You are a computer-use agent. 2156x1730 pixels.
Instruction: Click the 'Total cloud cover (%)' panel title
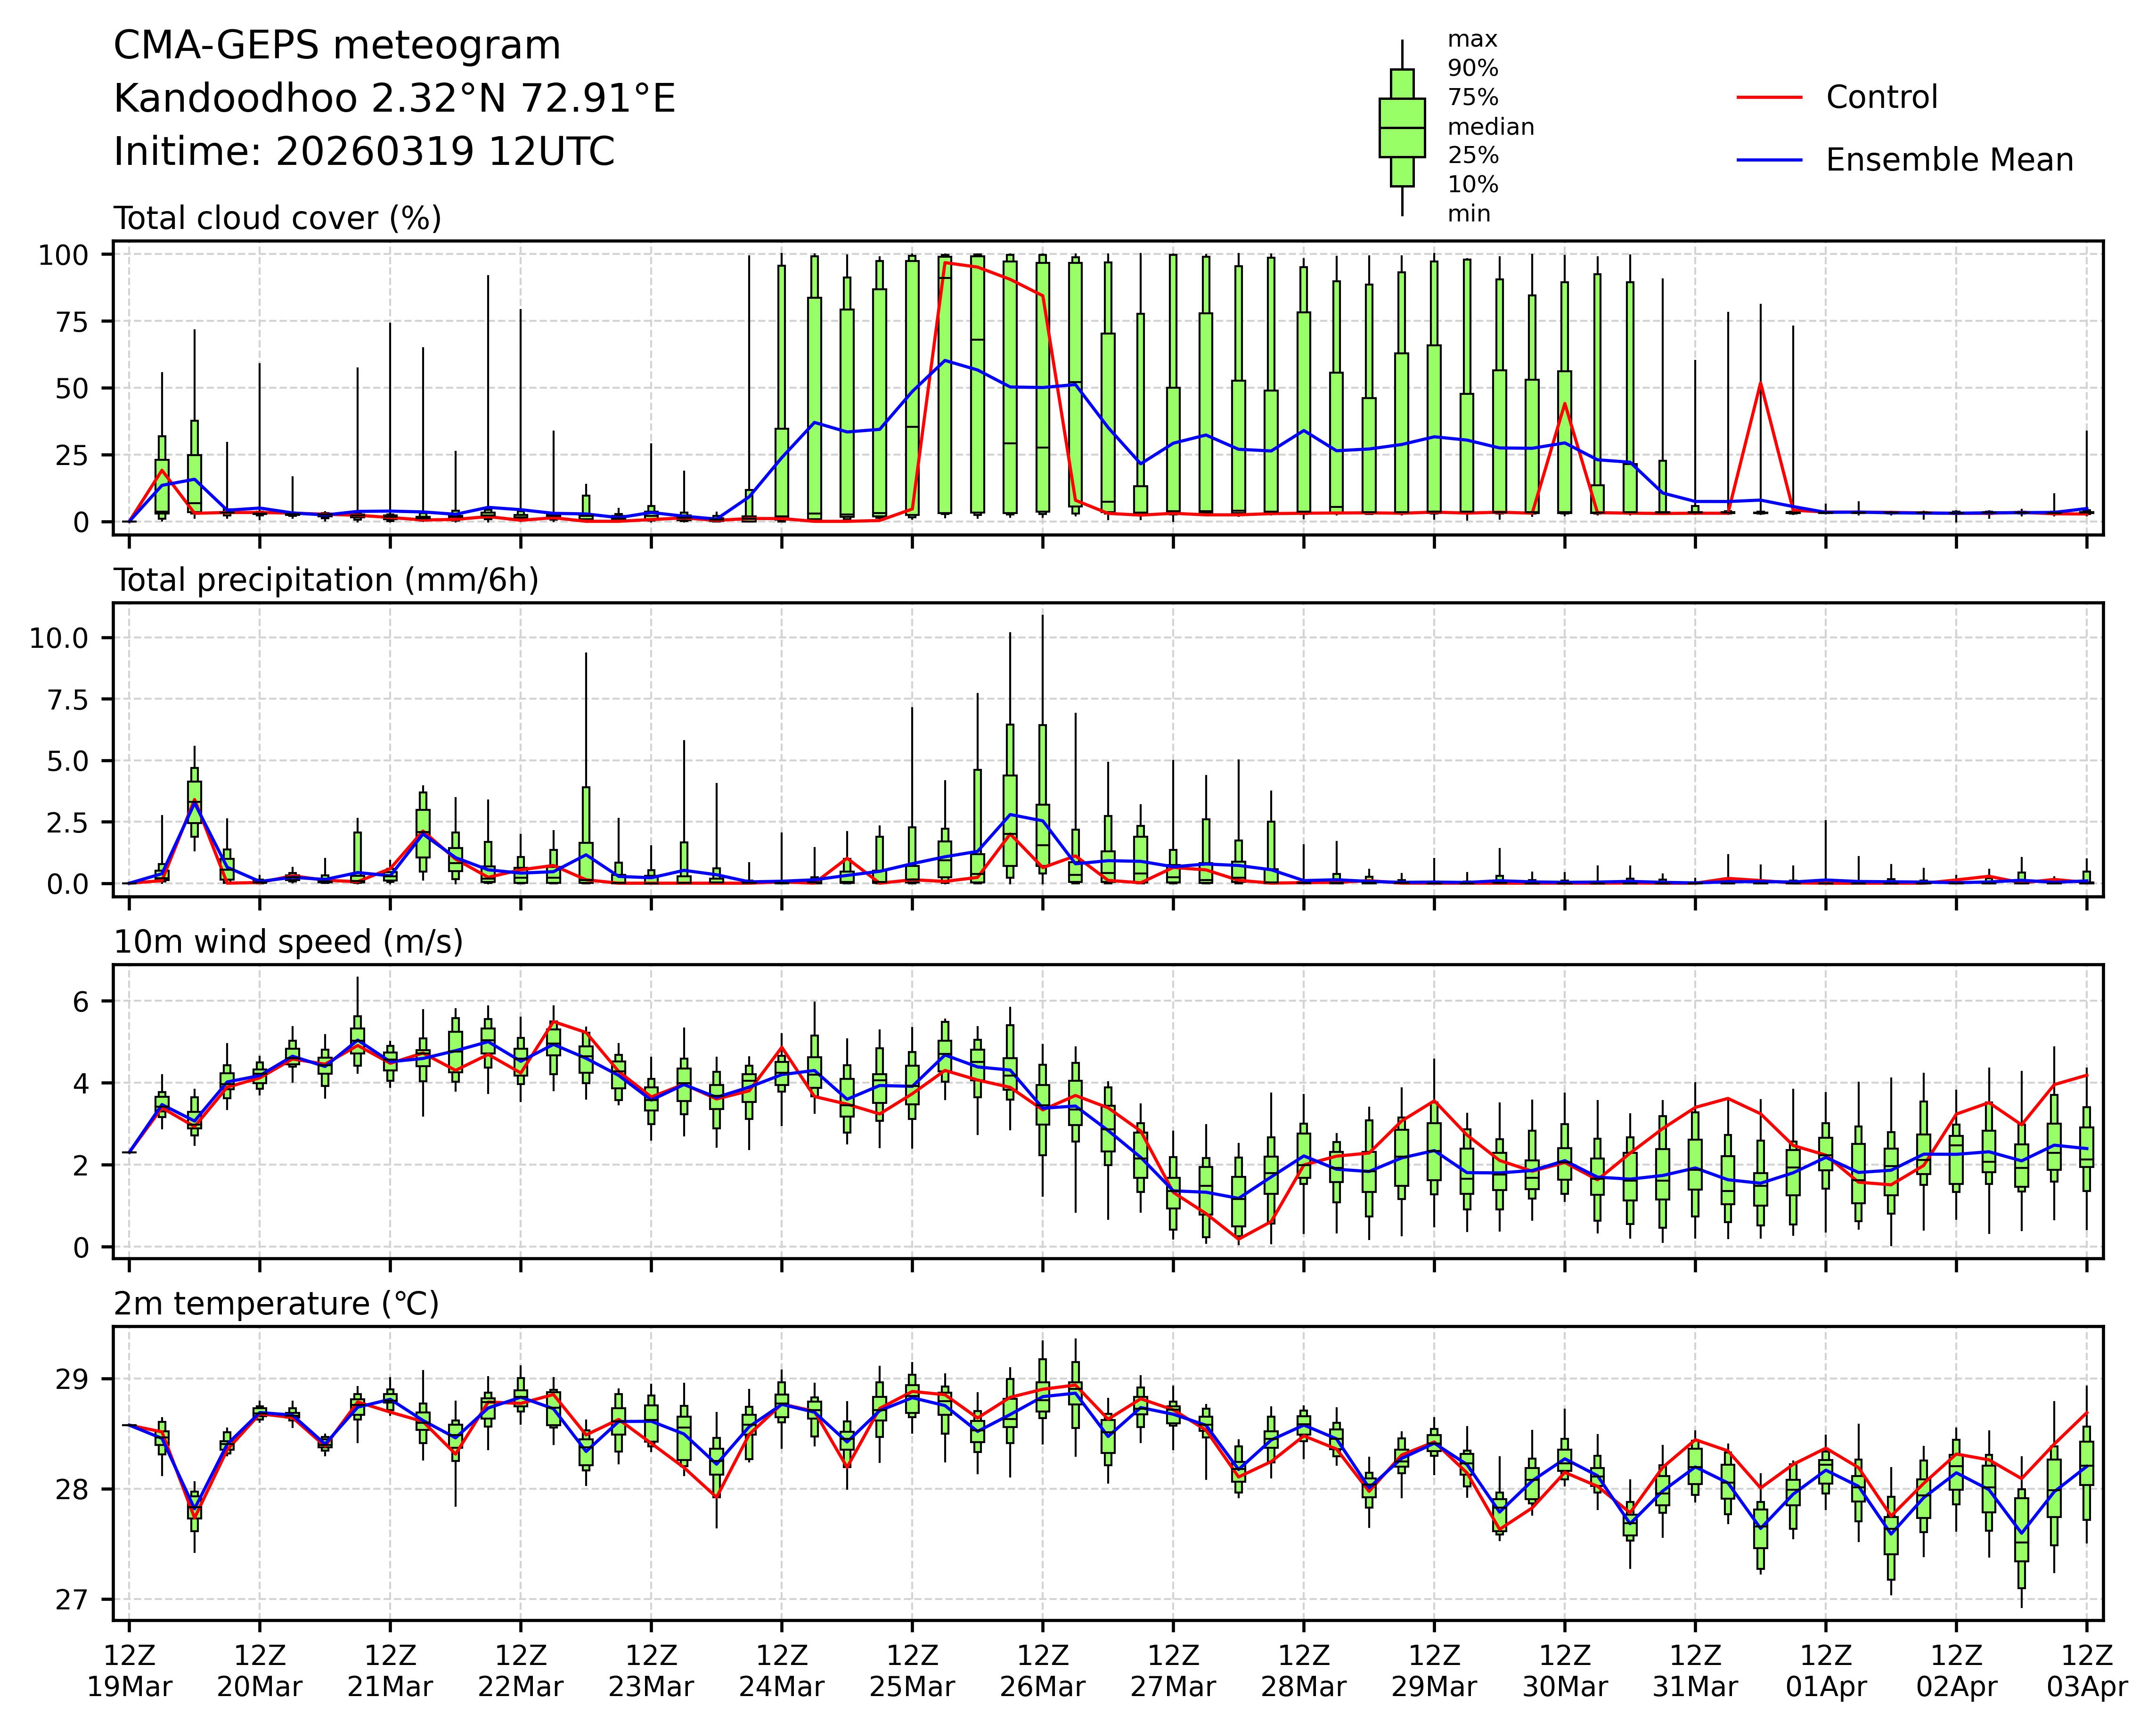pos(277,218)
